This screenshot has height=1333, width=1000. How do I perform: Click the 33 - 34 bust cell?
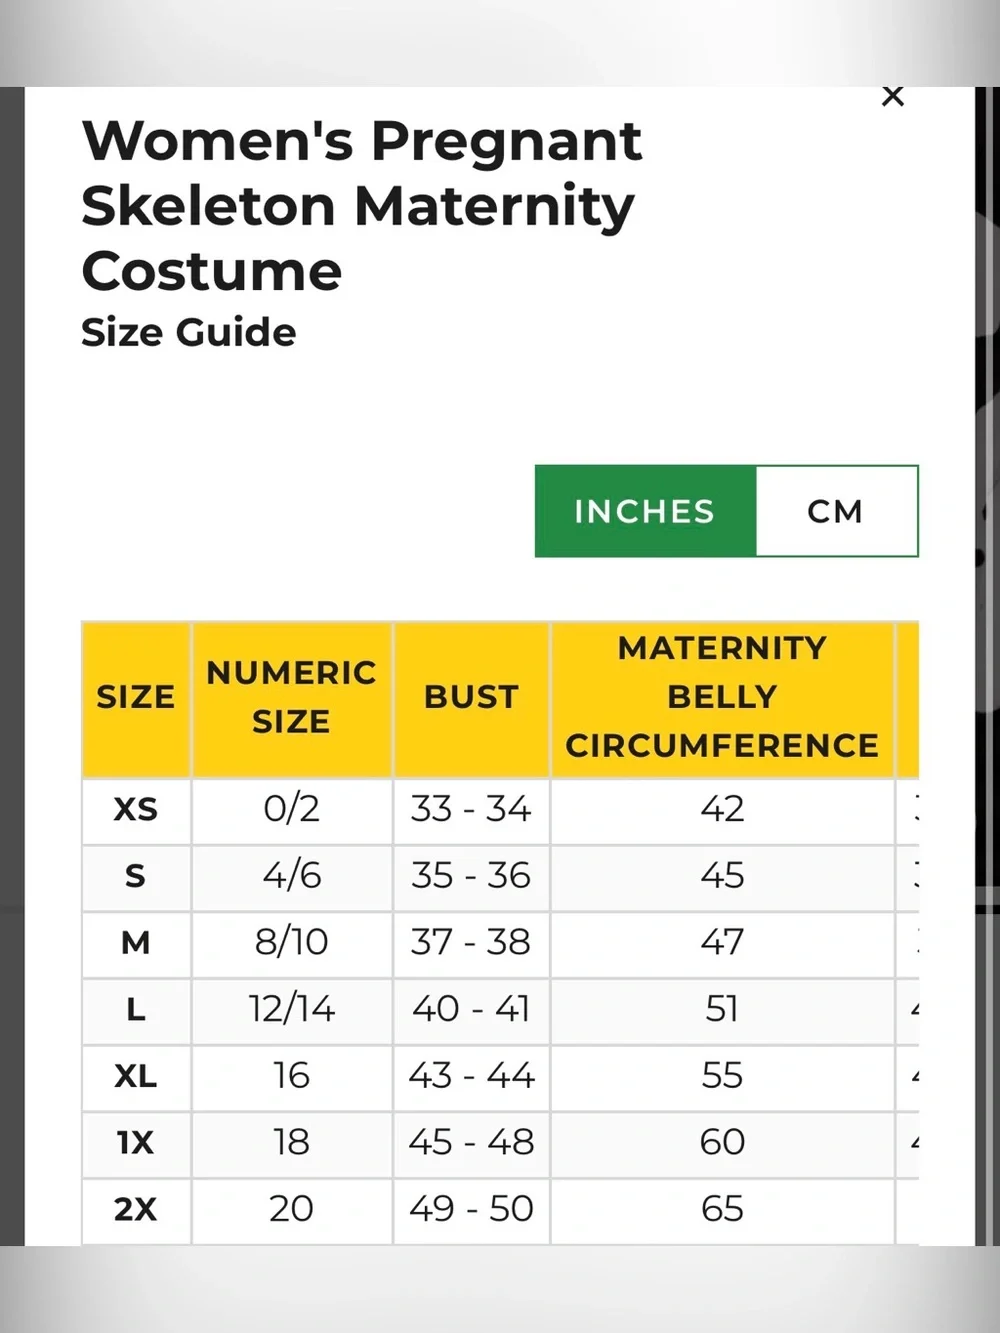[471, 810]
